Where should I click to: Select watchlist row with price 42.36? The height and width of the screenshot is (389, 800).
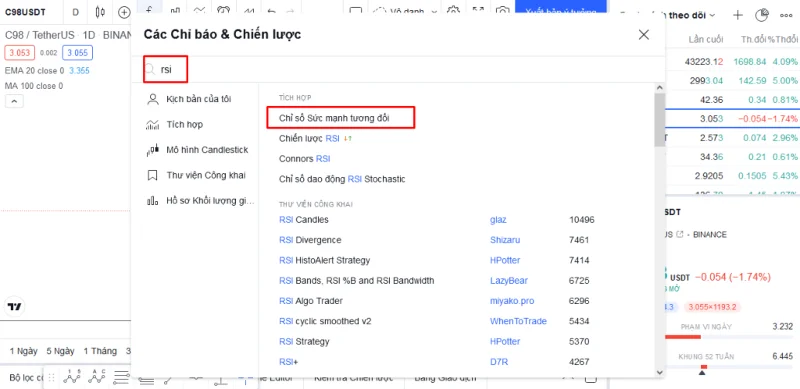tap(733, 100)
